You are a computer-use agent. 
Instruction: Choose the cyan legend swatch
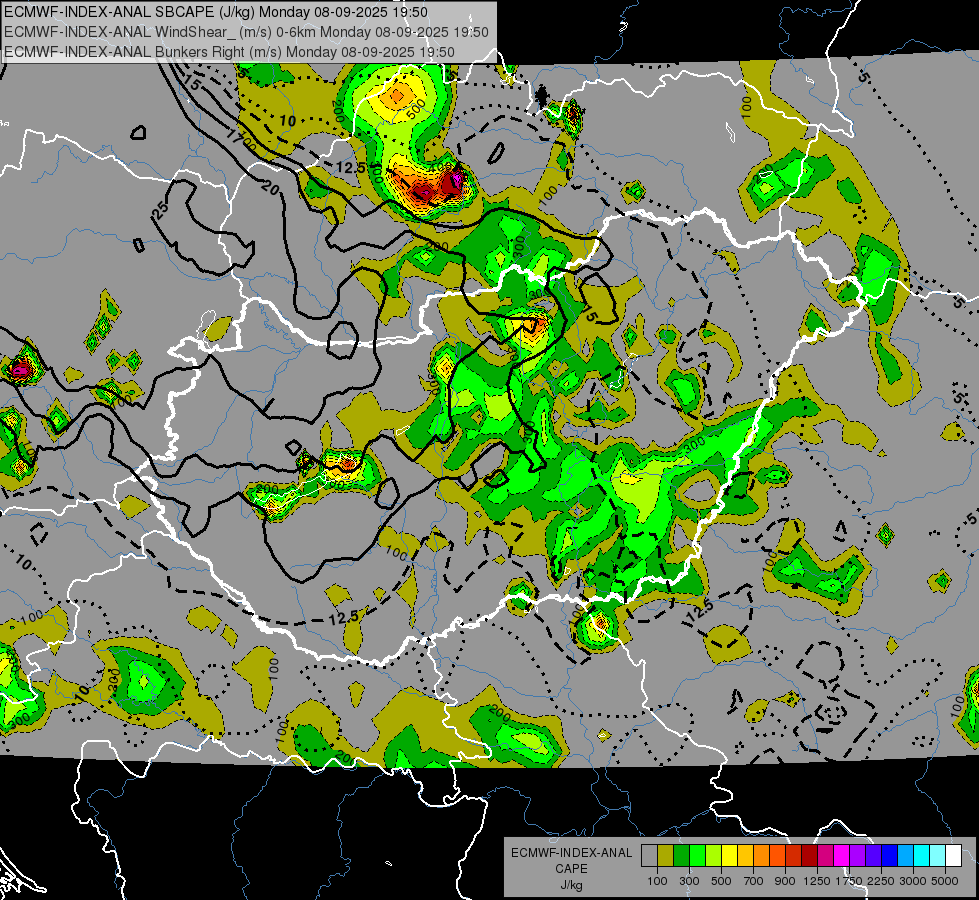tap(922, 856)
